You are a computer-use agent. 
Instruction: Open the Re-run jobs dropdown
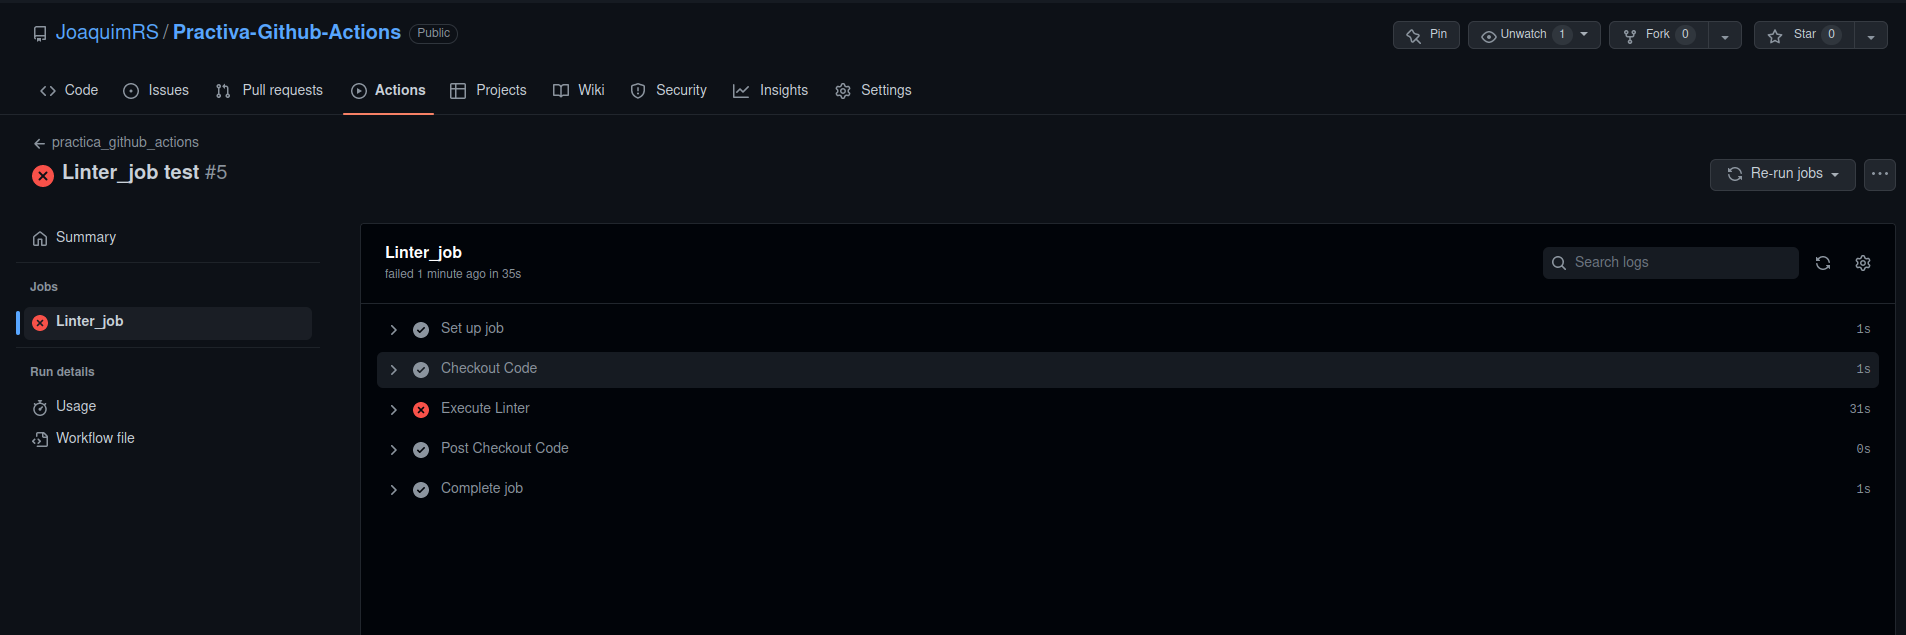tap(1783, 174)
